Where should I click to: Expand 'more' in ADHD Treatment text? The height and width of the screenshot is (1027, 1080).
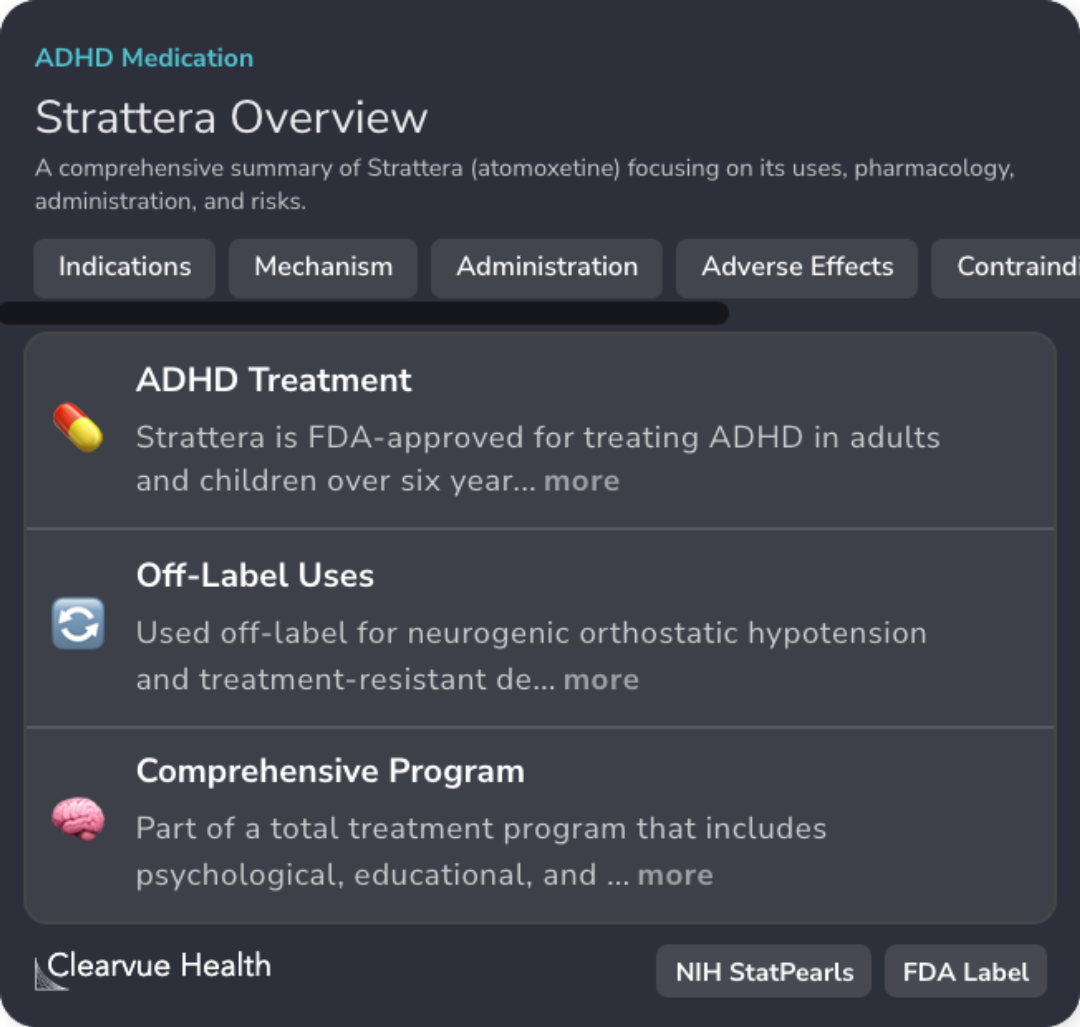coord(581,481)
